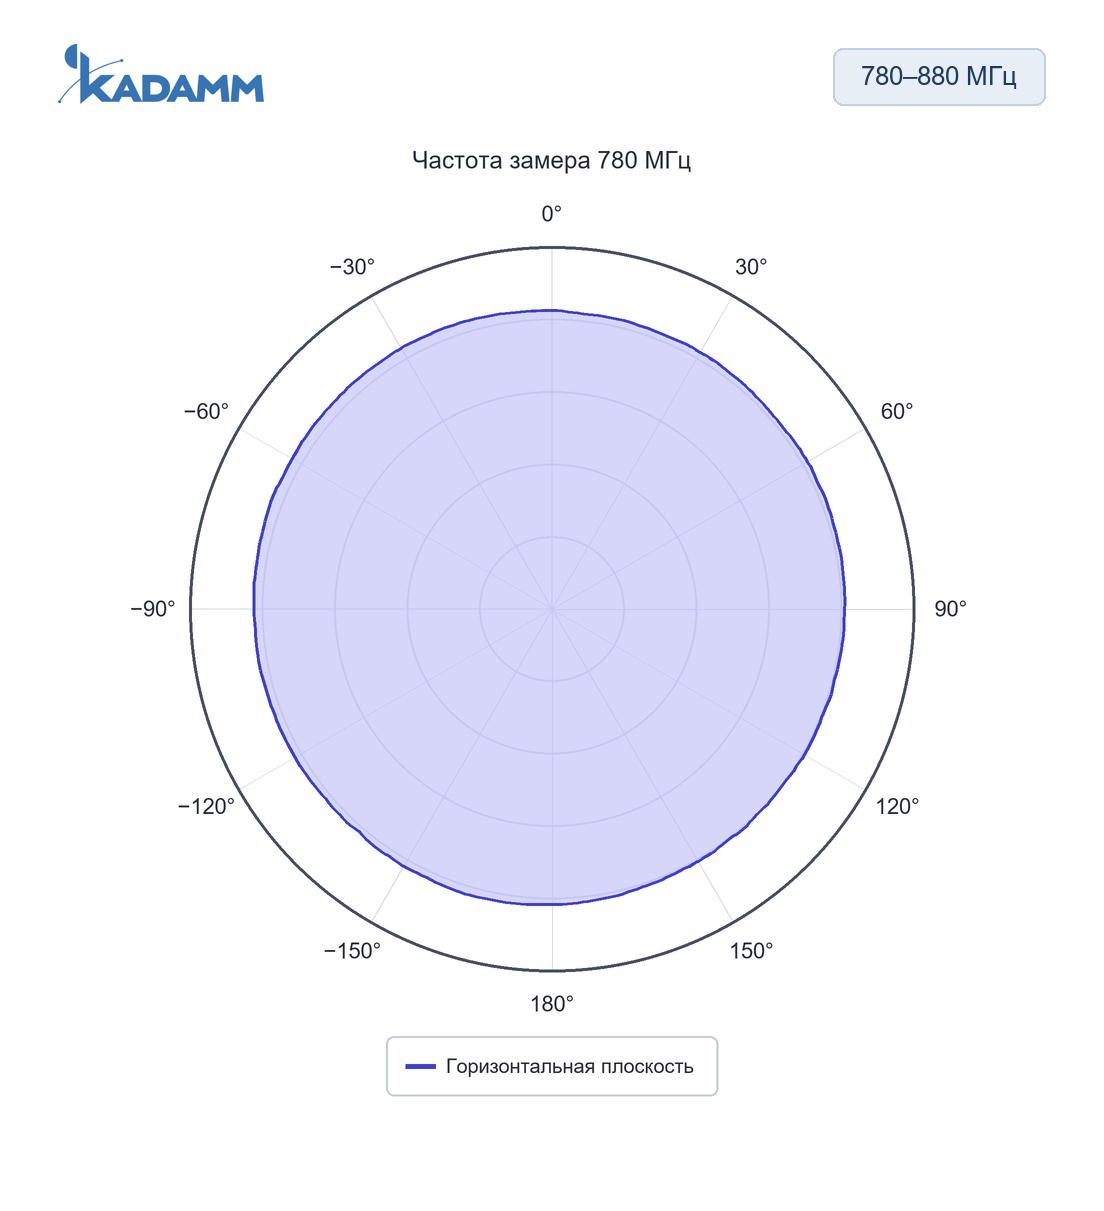Viewport: 1104px width, 1211px height.
Task: Click the −120° angle label
Action: point(207,807)
